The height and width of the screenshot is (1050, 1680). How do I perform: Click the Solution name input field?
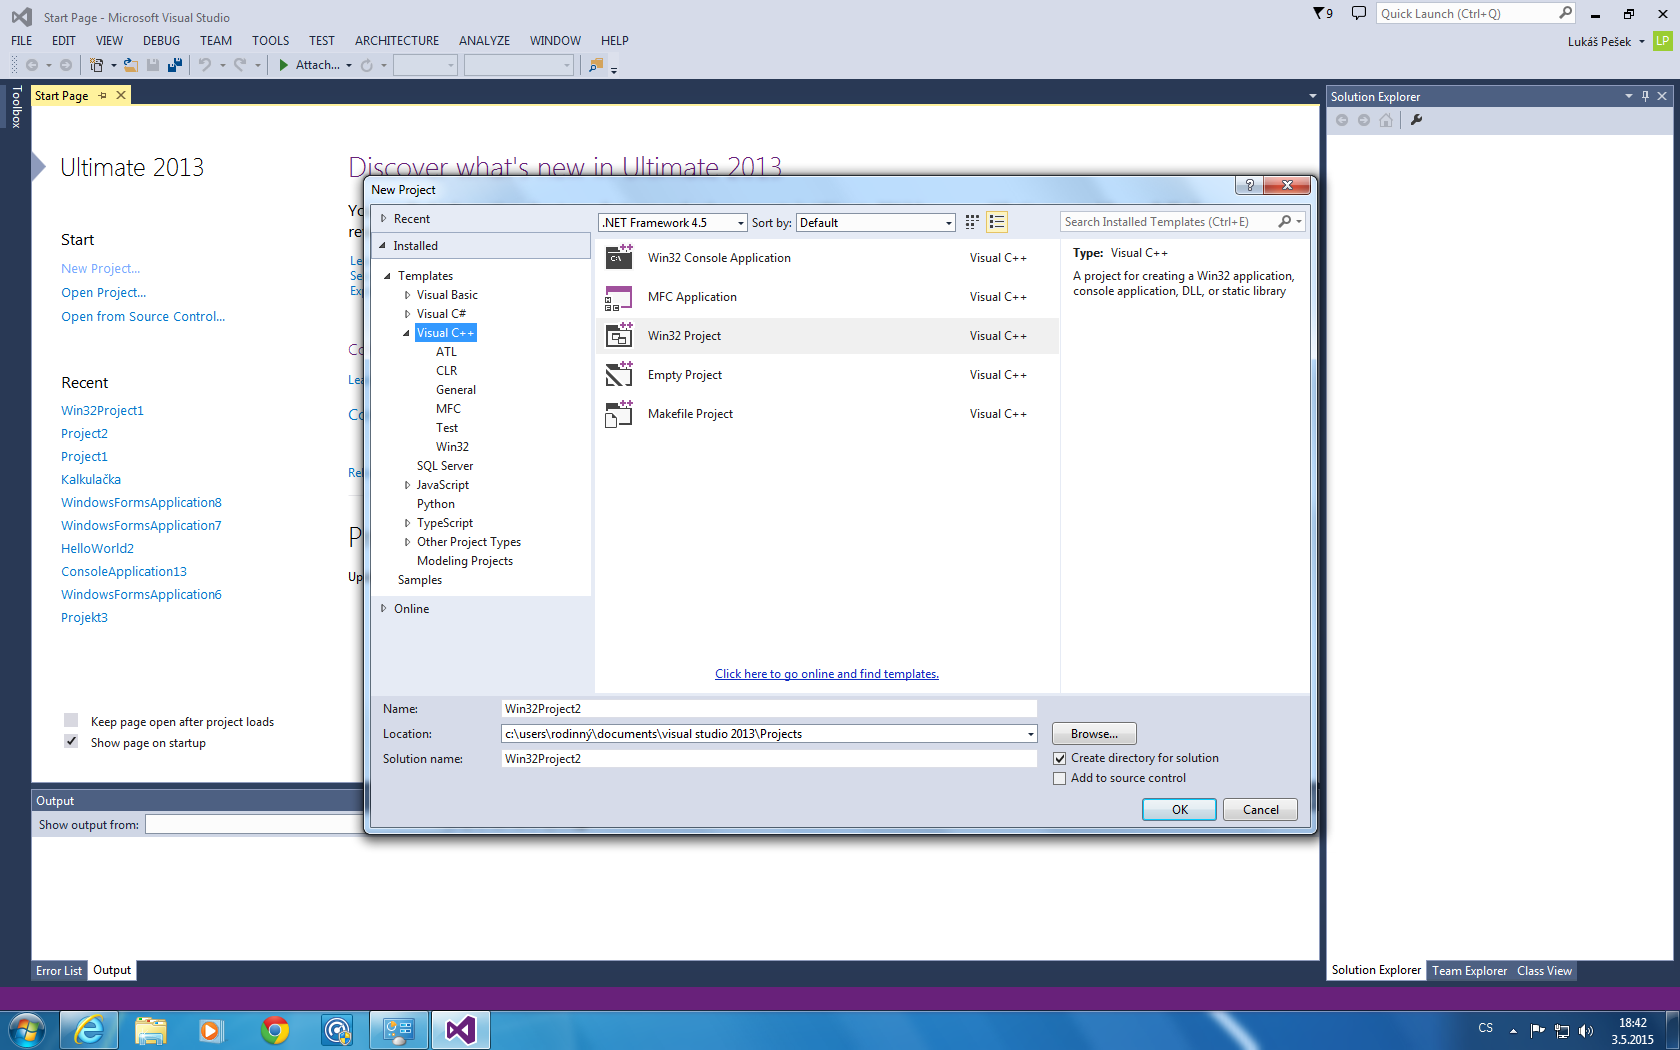point(769,759)
